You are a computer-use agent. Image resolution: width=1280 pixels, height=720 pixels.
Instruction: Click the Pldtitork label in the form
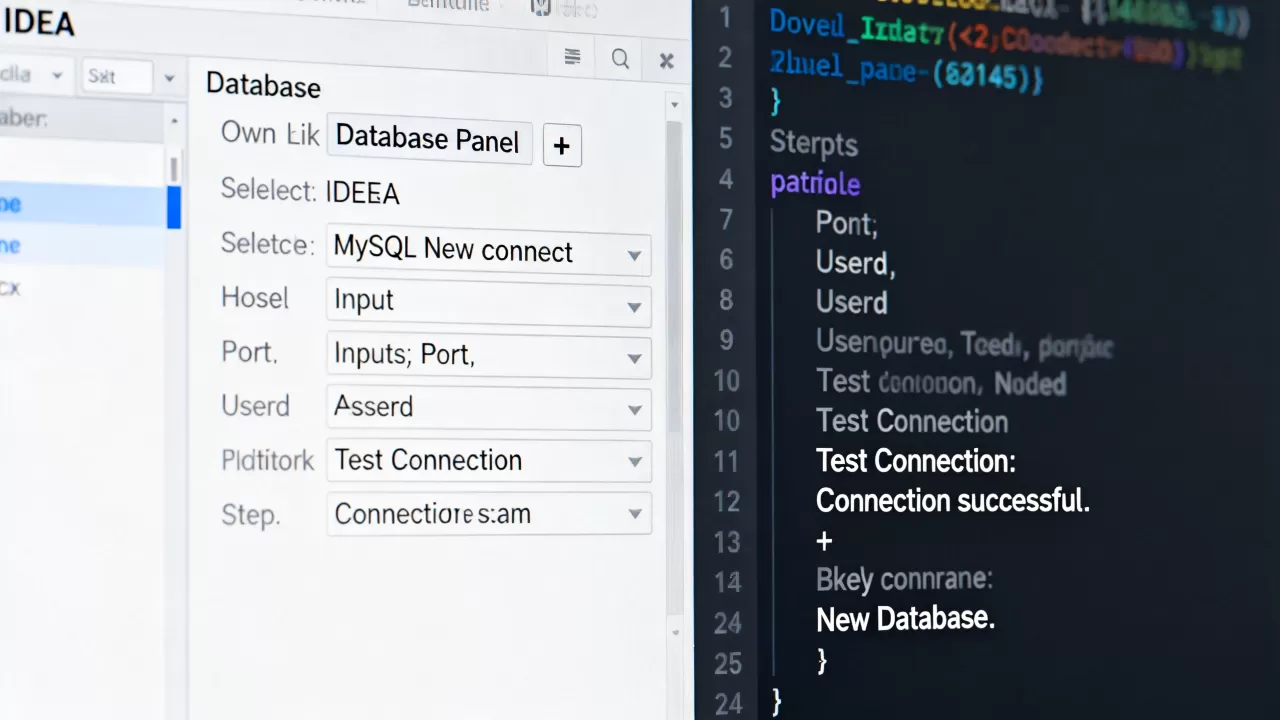[x=268, y=461]
